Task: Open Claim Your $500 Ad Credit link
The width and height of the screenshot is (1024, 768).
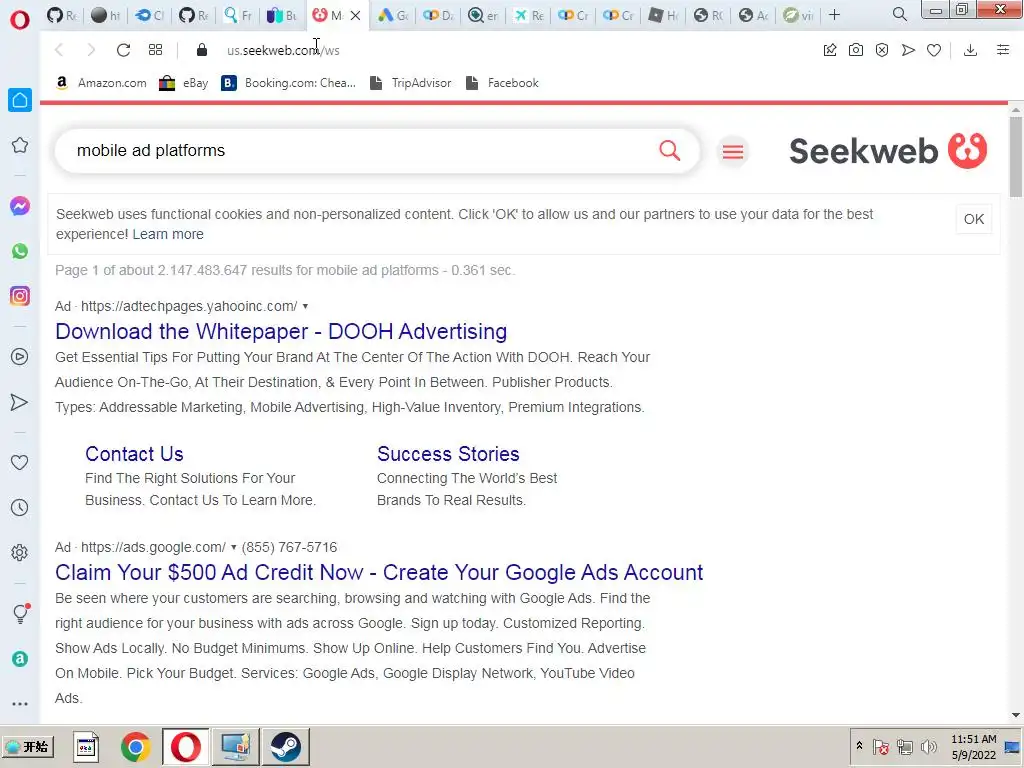Action: pos(379,572)
